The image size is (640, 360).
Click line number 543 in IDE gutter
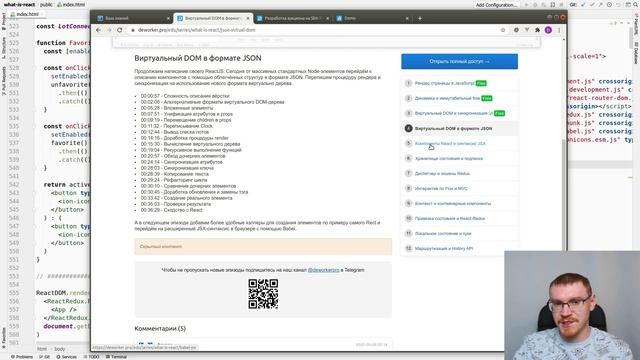[14, 193]
